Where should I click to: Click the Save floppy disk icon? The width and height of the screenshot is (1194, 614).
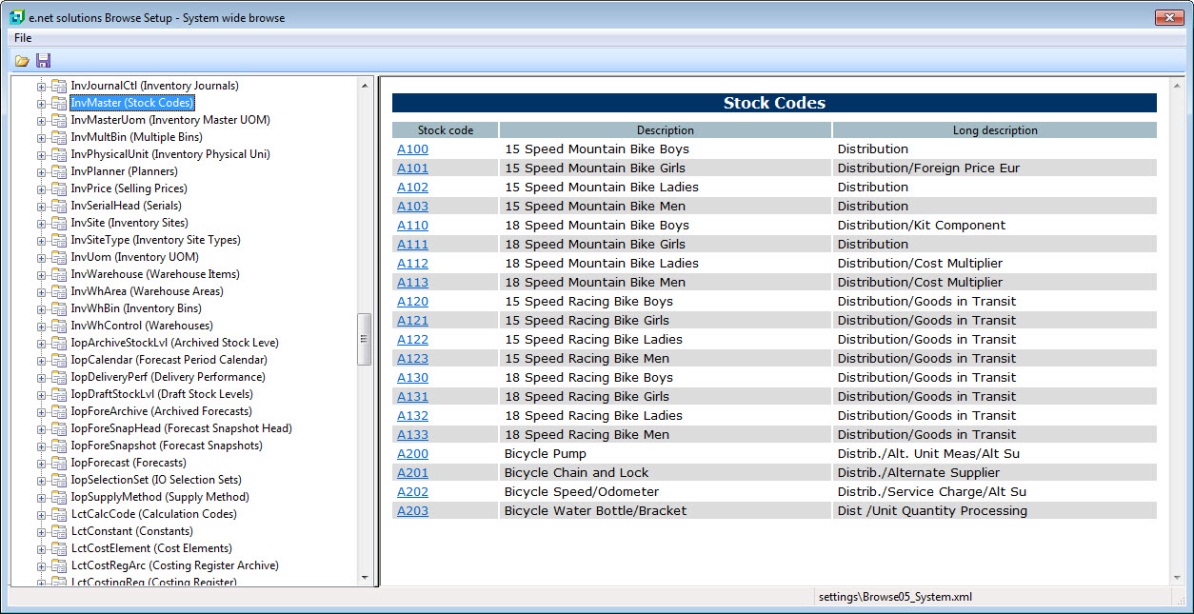[x=43, y=61]
